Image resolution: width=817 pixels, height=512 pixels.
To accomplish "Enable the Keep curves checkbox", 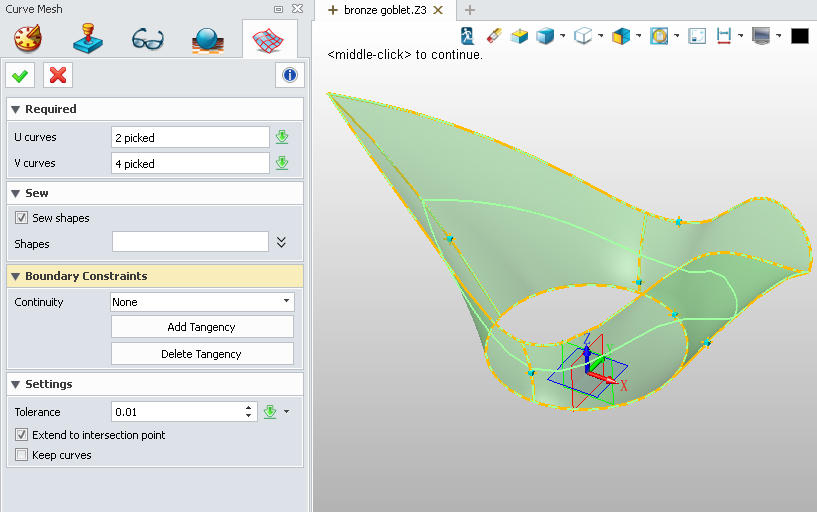I will click(21, 455).
